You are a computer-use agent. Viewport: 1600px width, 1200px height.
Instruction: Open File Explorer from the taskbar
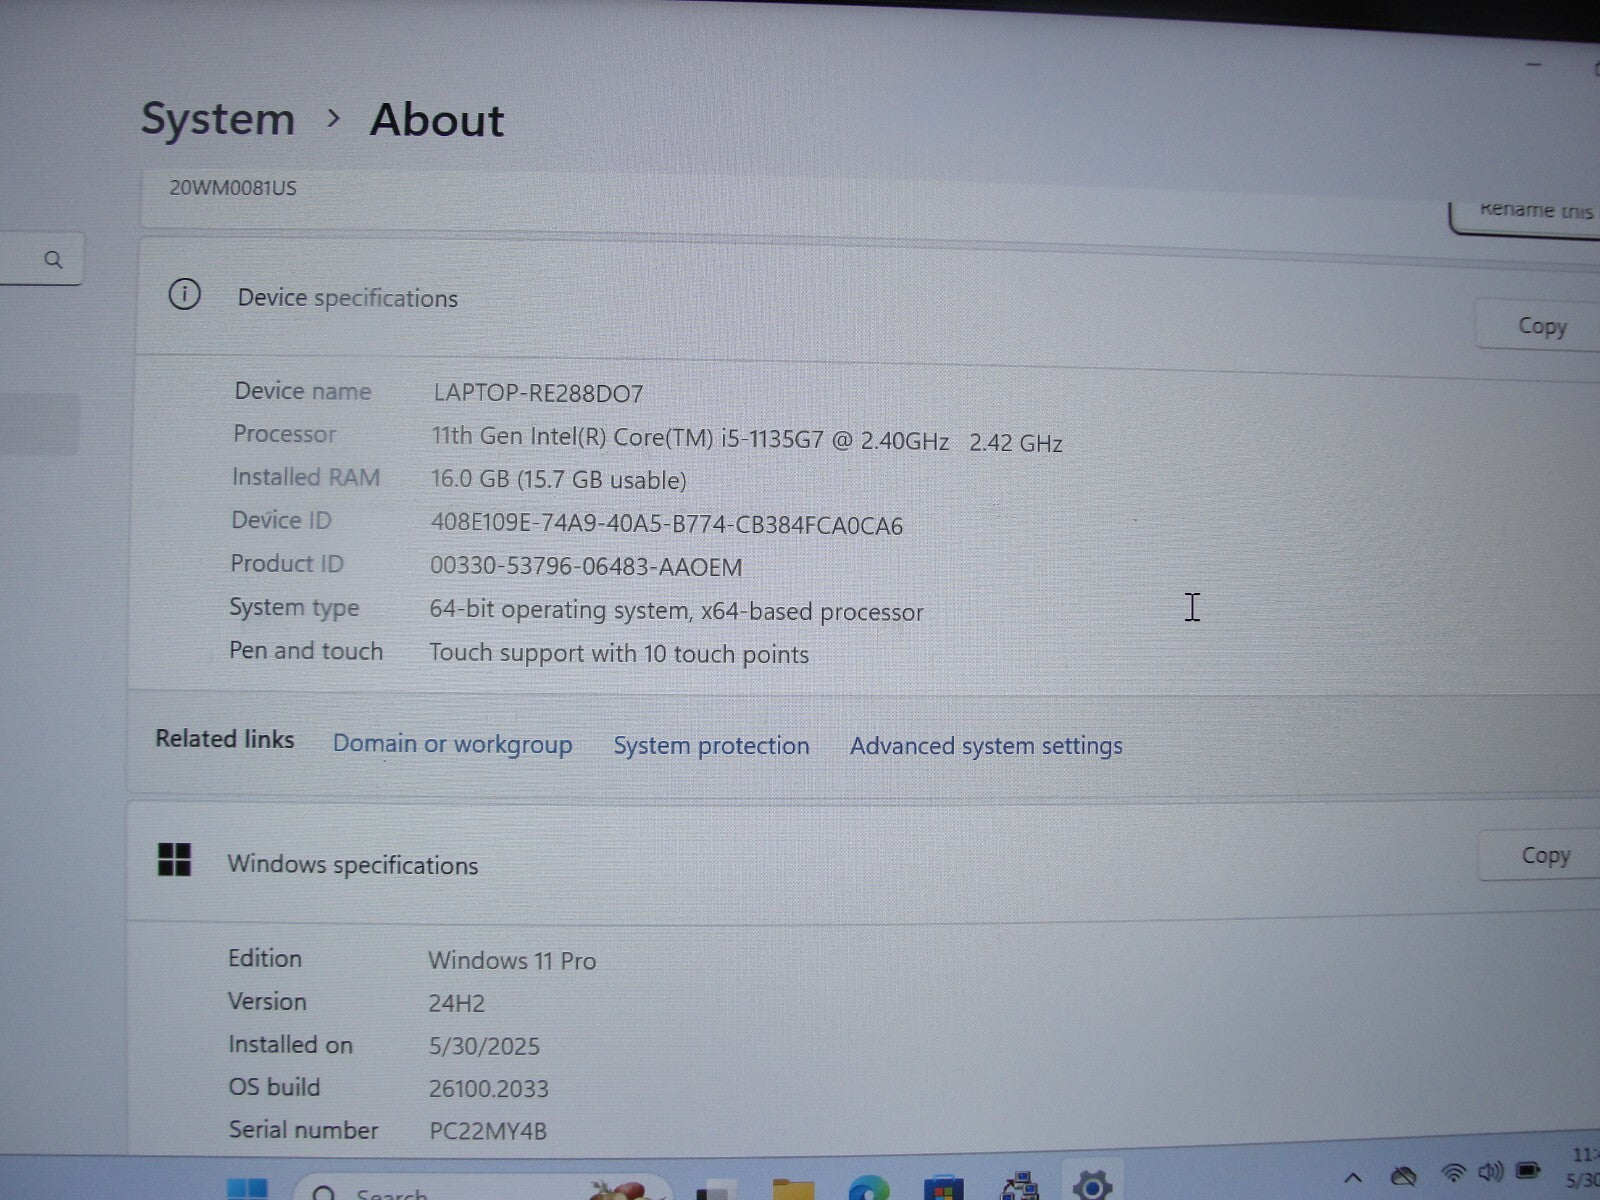pyautogui.click(x=793, y=1189)
